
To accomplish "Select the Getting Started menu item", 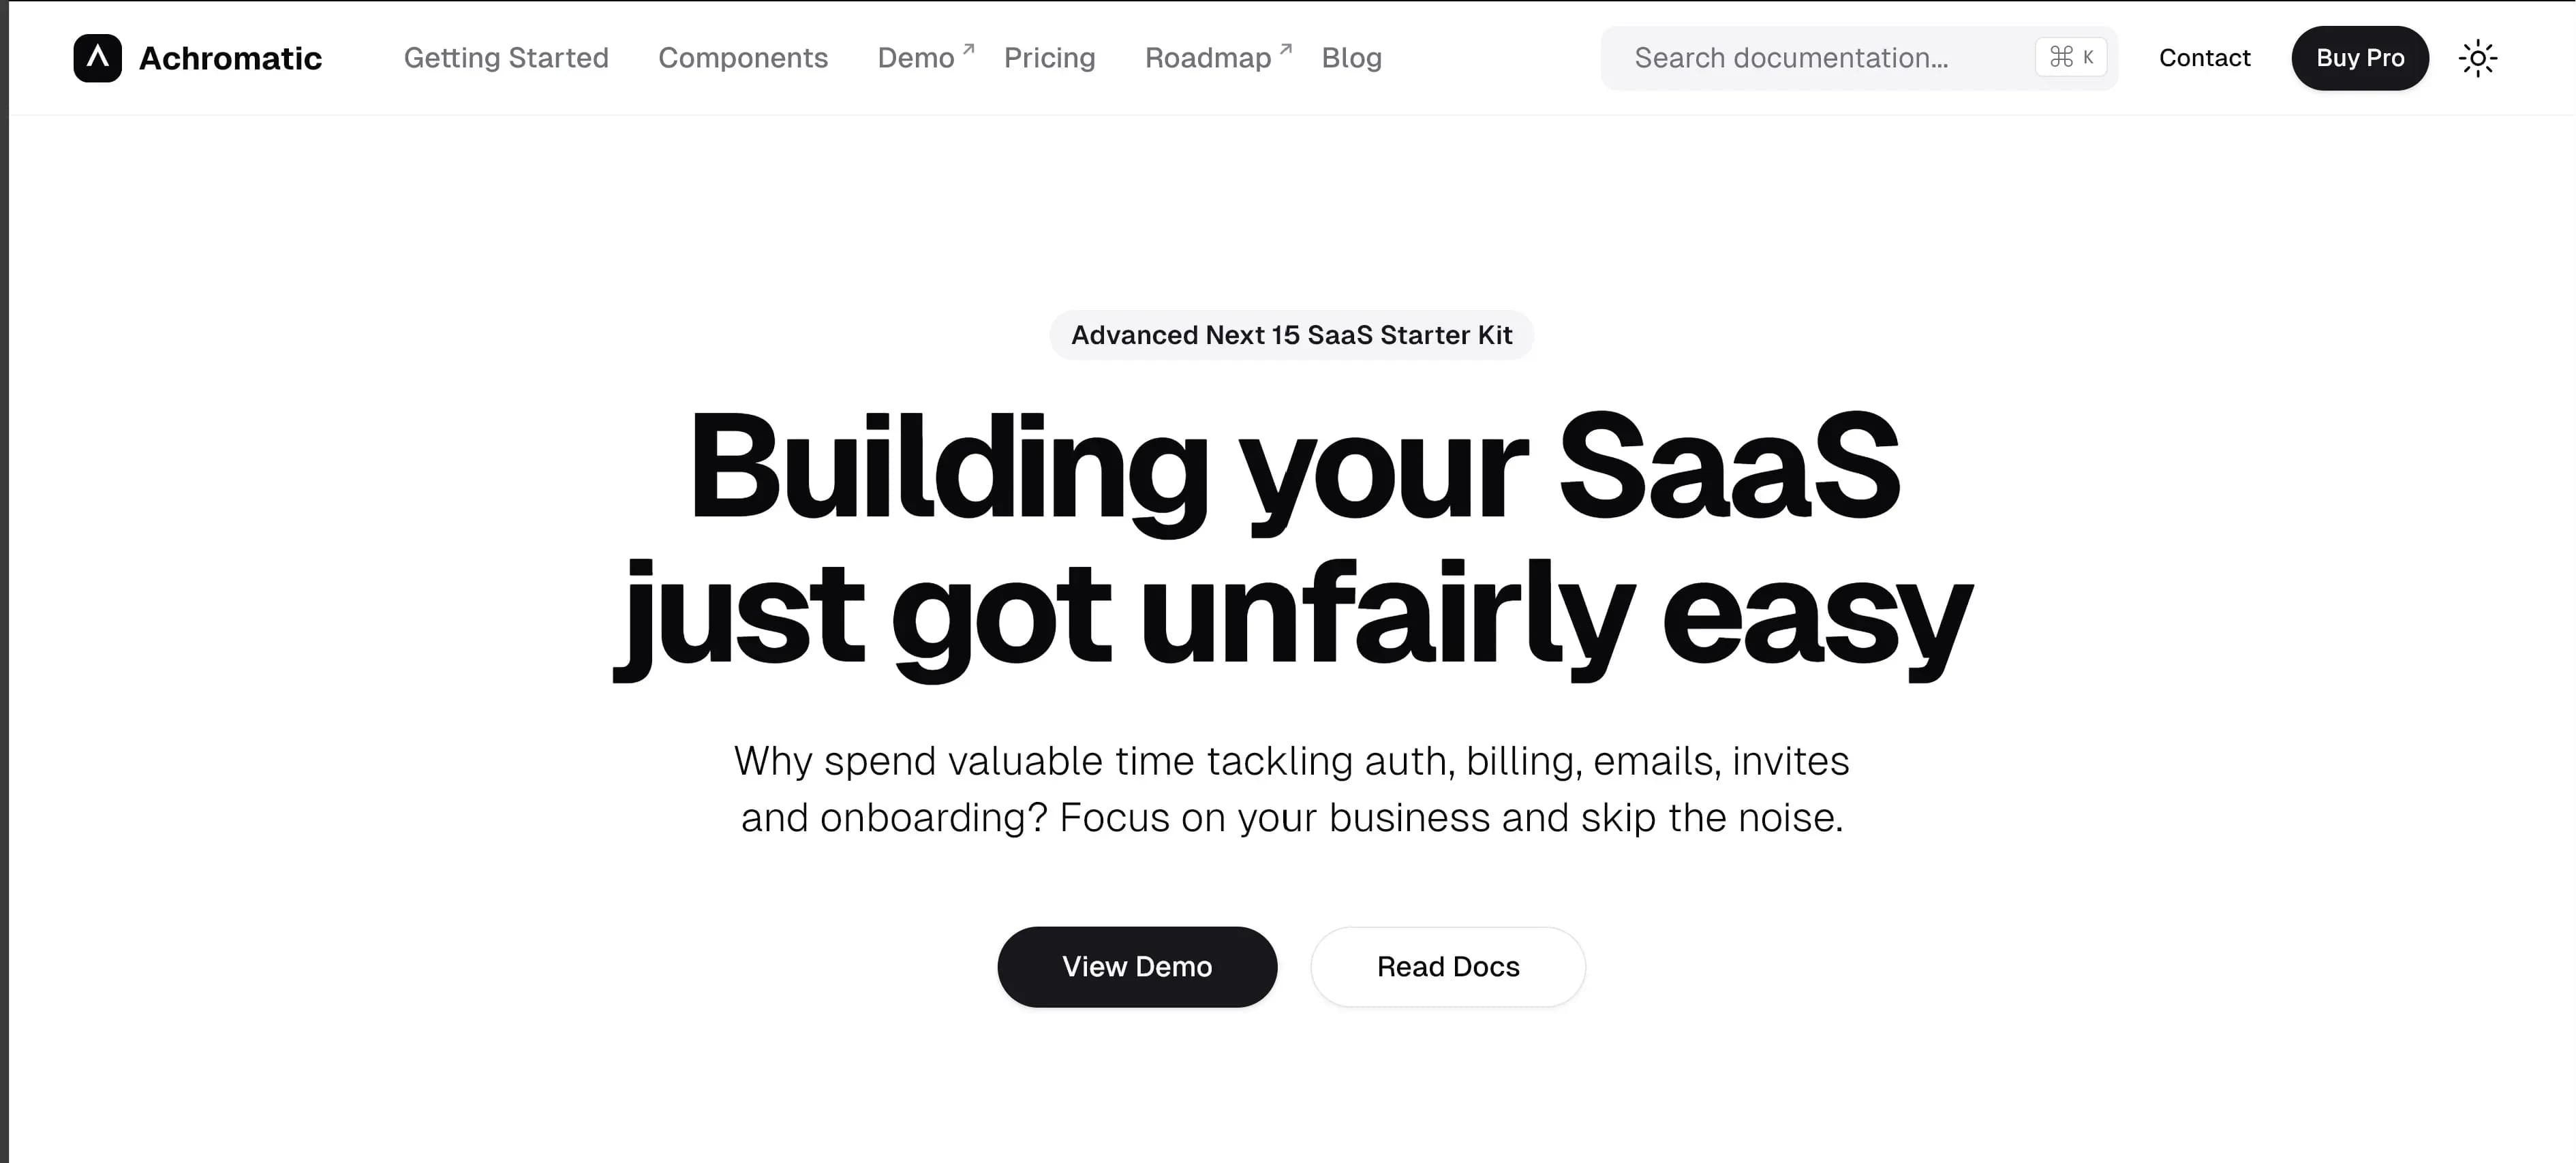I will pos(506,57).
